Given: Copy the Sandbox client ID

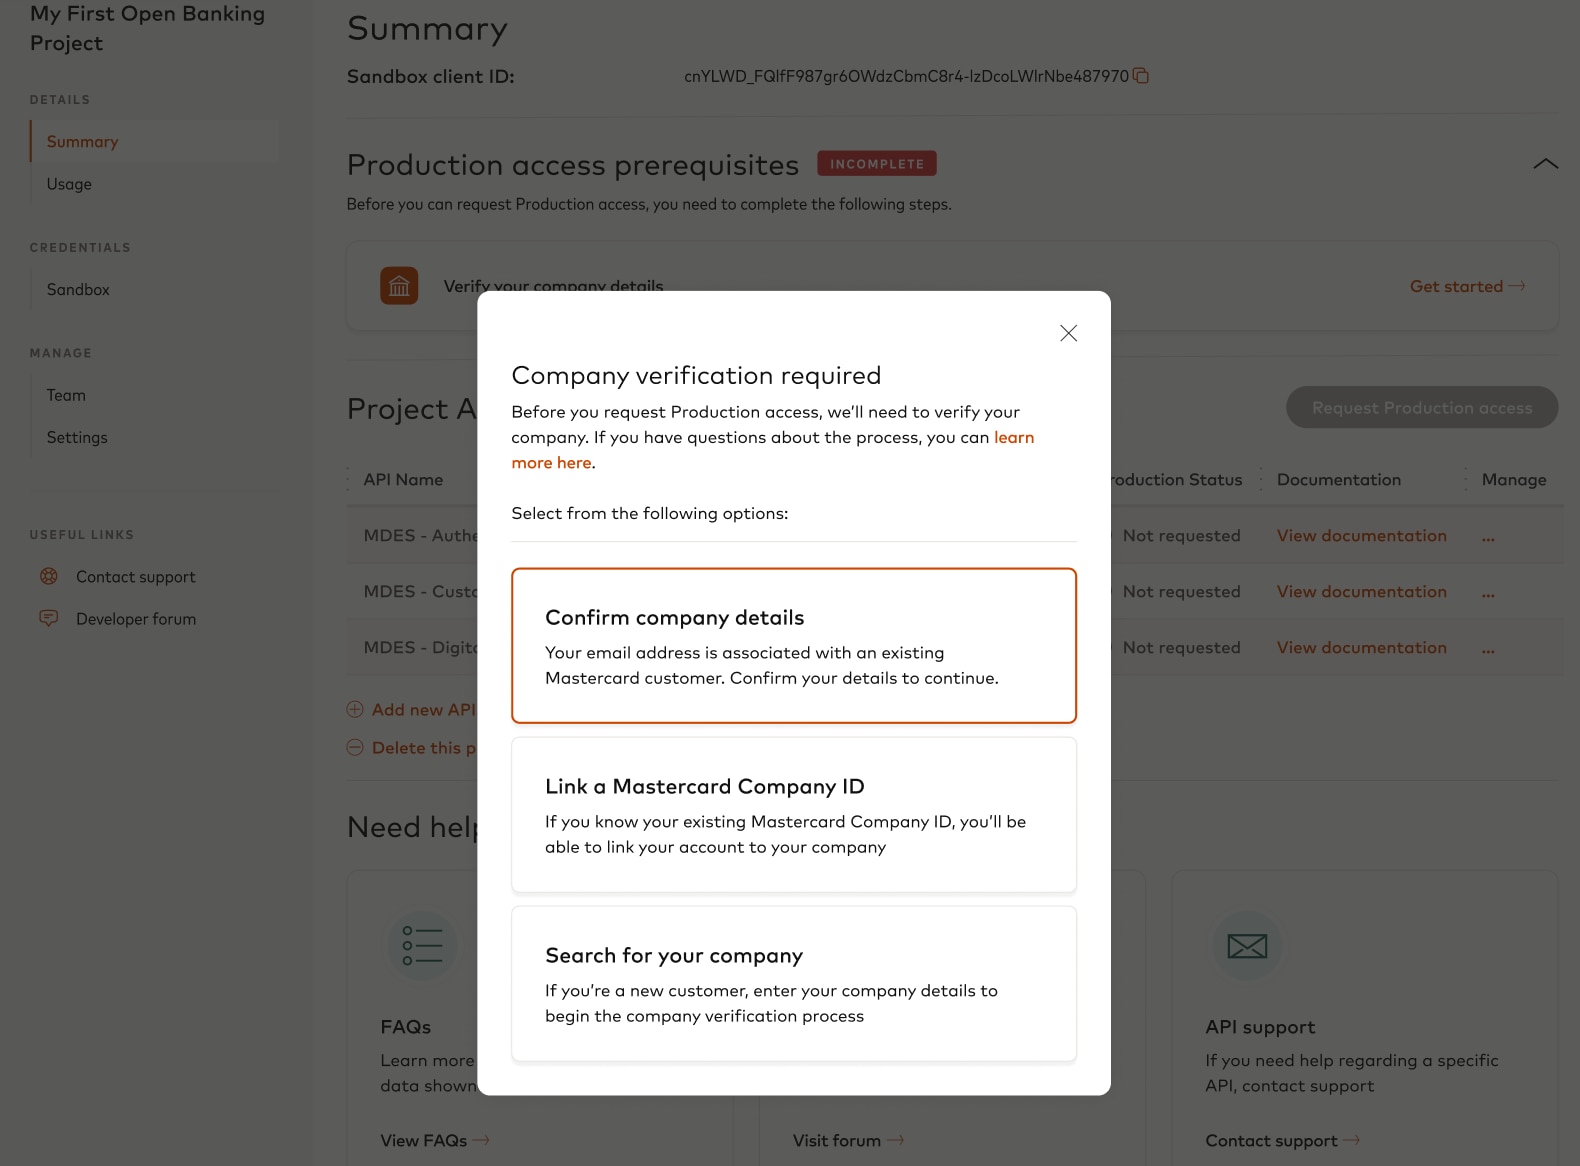Looking at the screenshot, I should point(1141,76).
